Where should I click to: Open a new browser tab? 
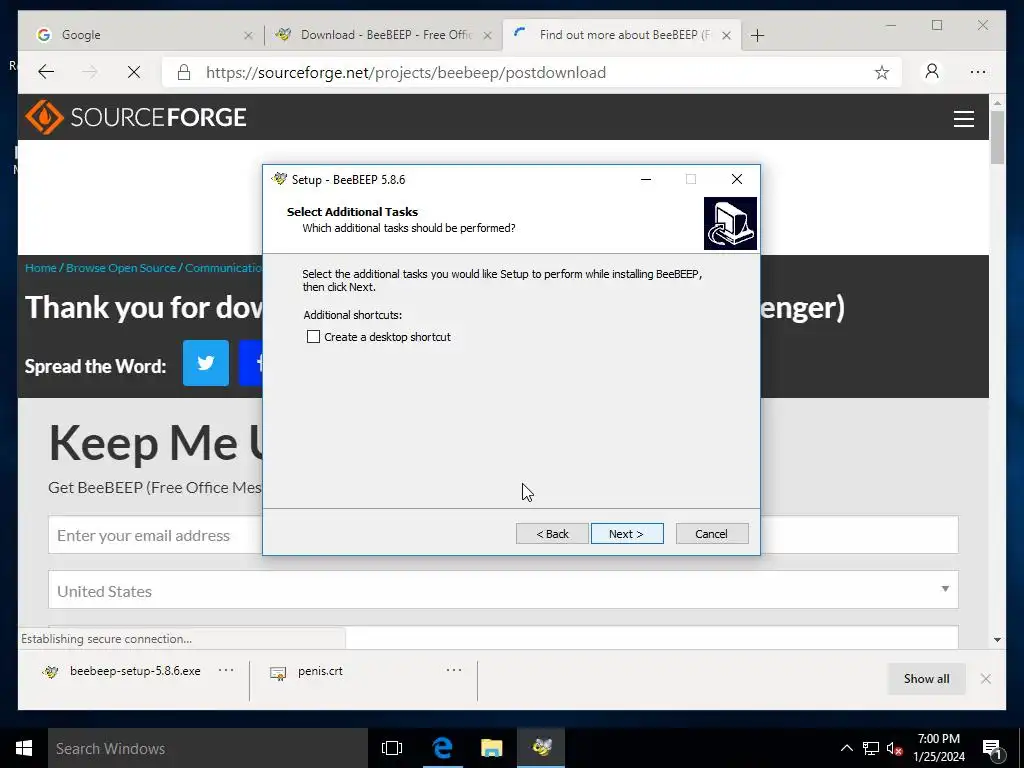[x=758, y=35]
